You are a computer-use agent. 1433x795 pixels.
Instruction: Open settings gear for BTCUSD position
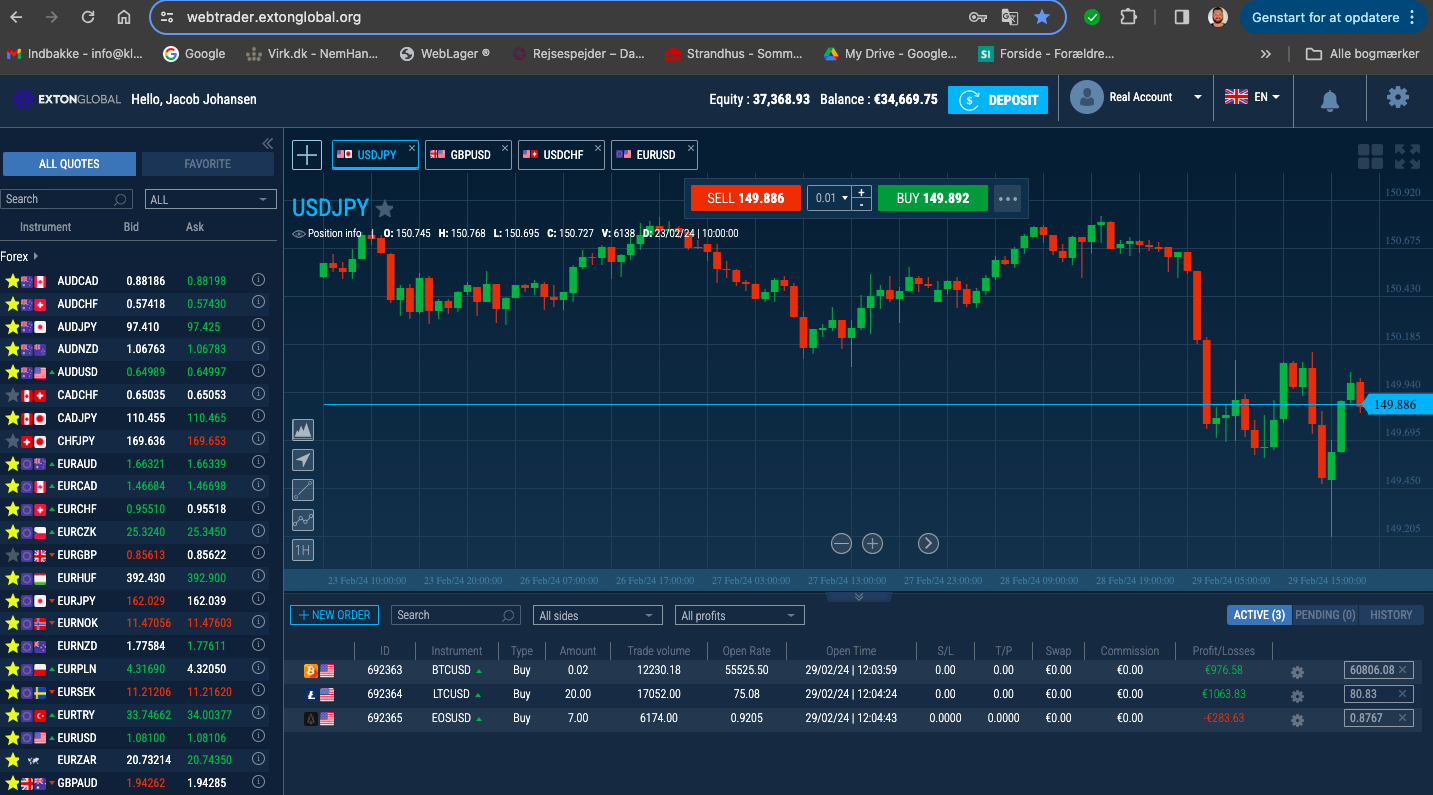pyautogui.click(x=1297, y=672)
